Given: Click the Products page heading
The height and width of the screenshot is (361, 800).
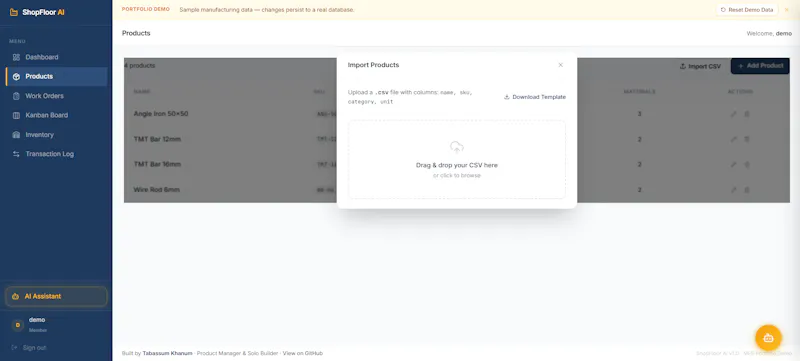Looking at the screenshot, I should point(136,33).
